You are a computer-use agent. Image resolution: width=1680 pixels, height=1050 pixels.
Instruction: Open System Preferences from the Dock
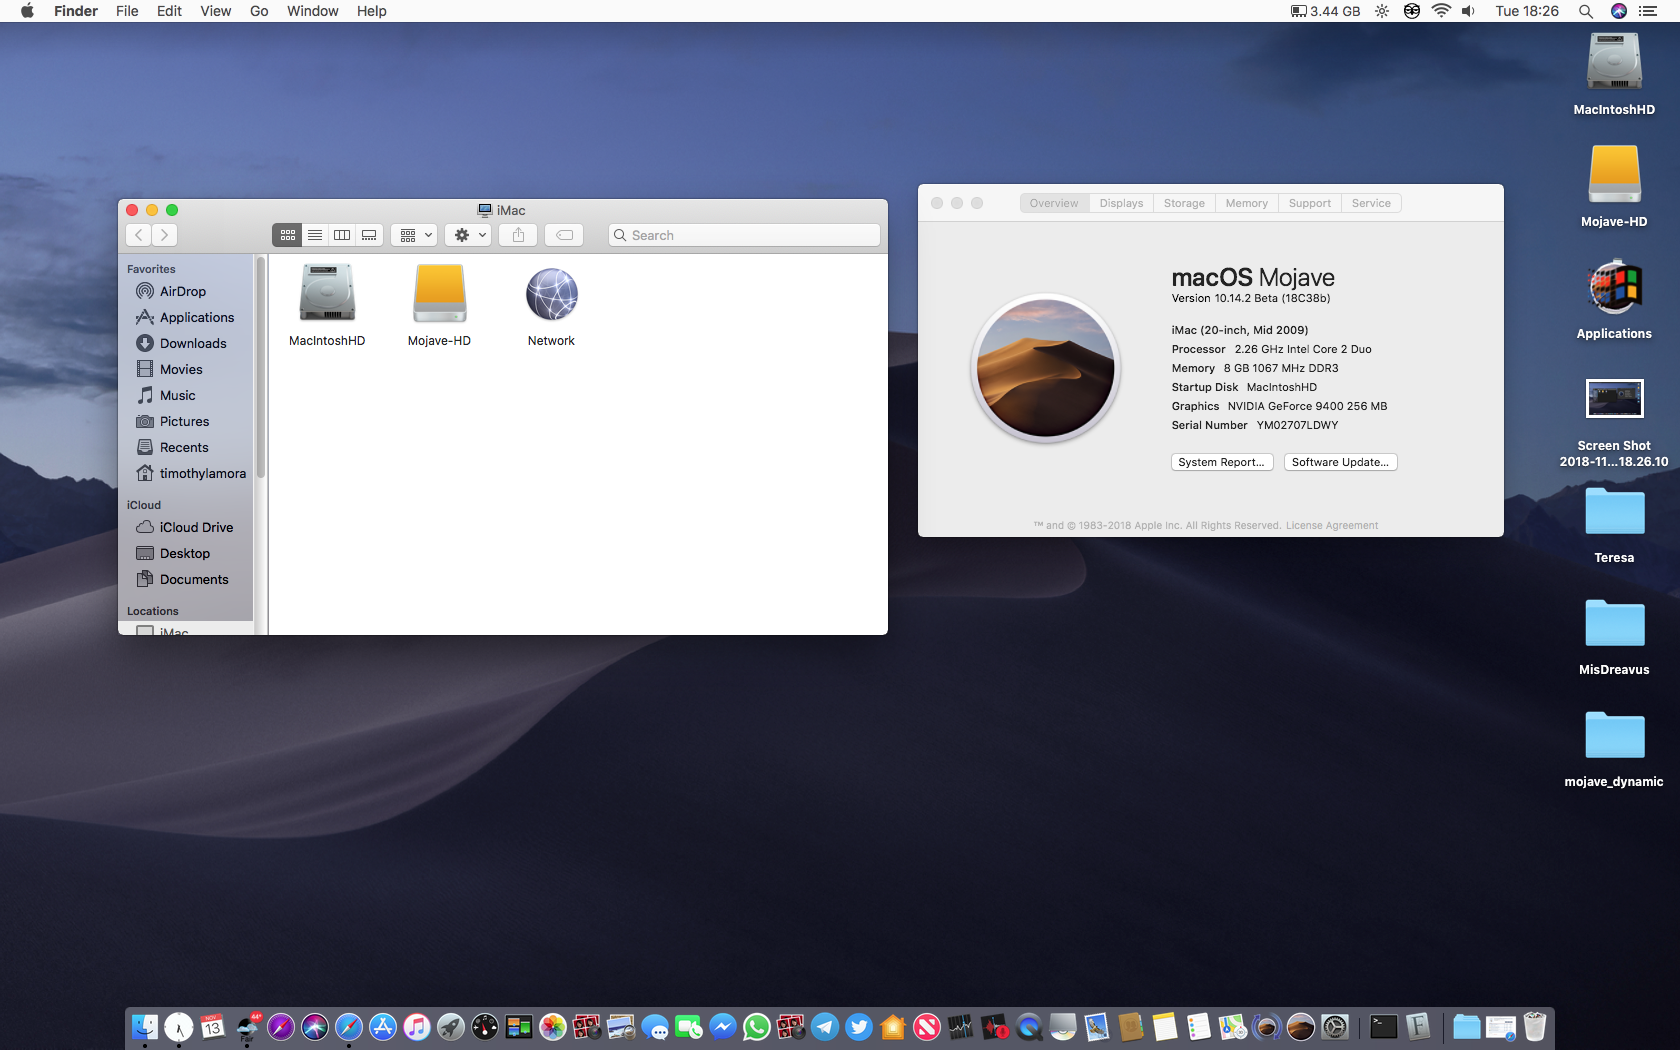pos(1335,1026)
